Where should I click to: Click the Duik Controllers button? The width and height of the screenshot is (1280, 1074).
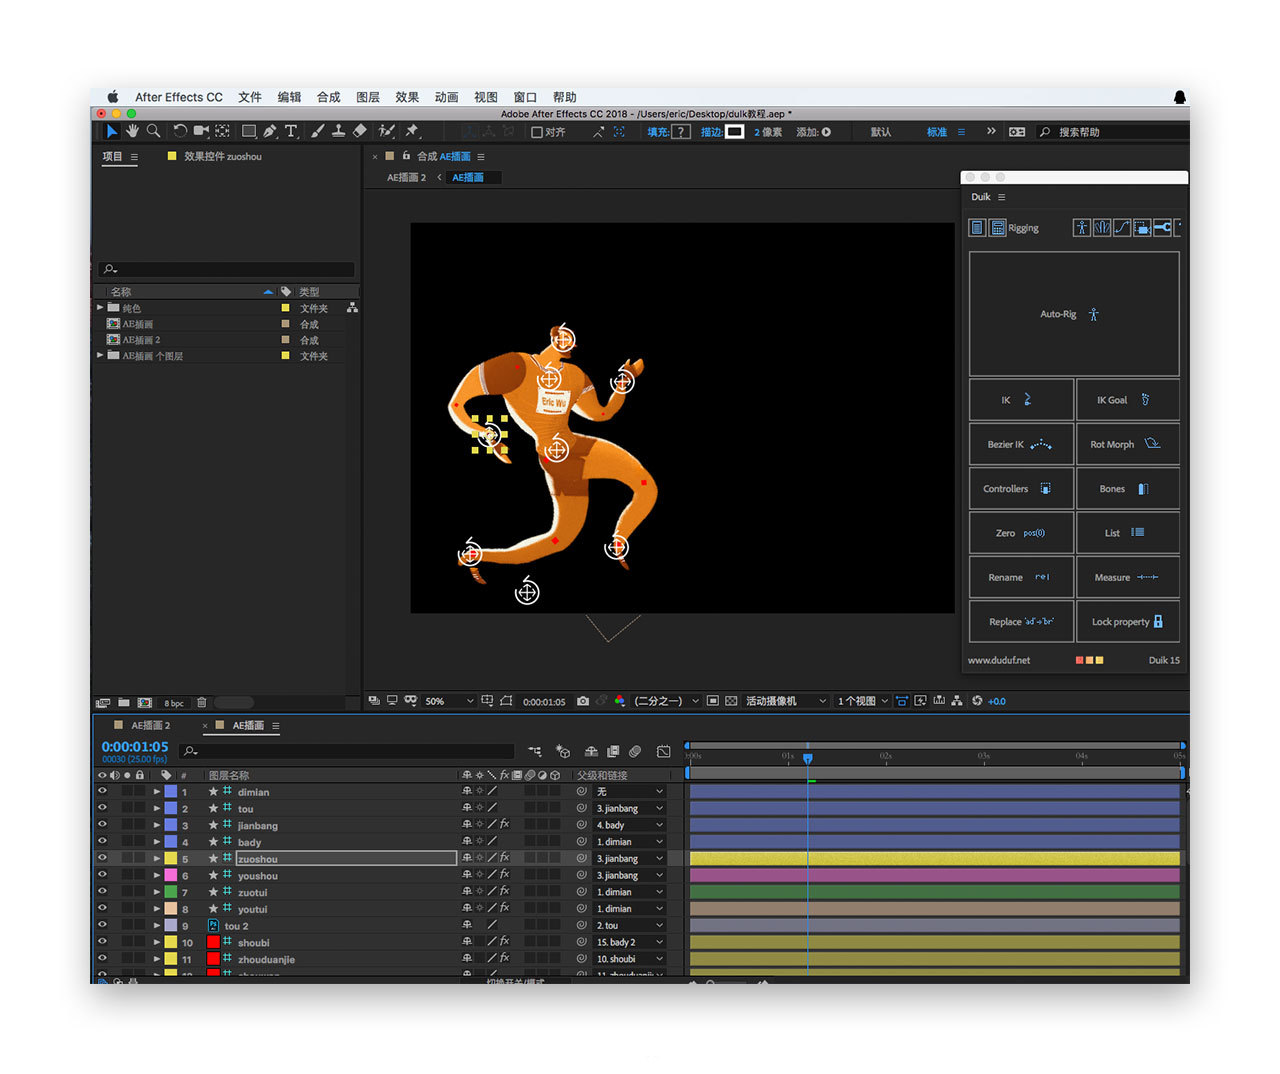[1021, 489]
